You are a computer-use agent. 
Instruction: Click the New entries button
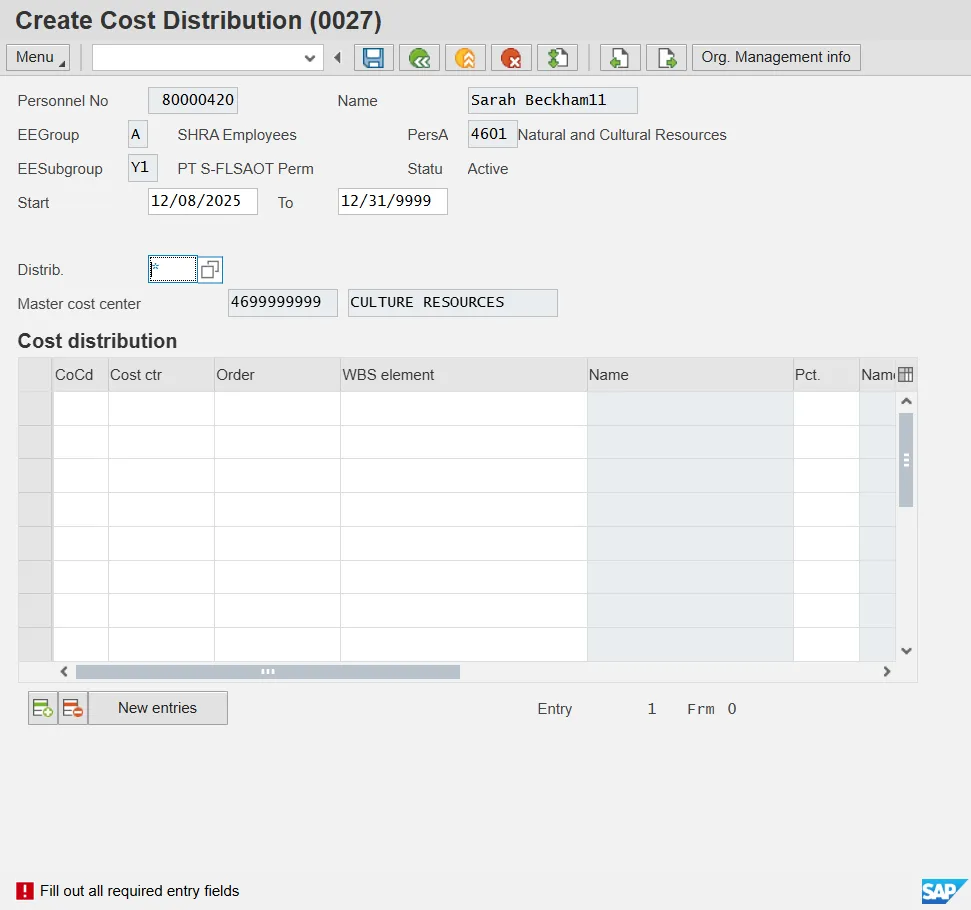[158, 708]
